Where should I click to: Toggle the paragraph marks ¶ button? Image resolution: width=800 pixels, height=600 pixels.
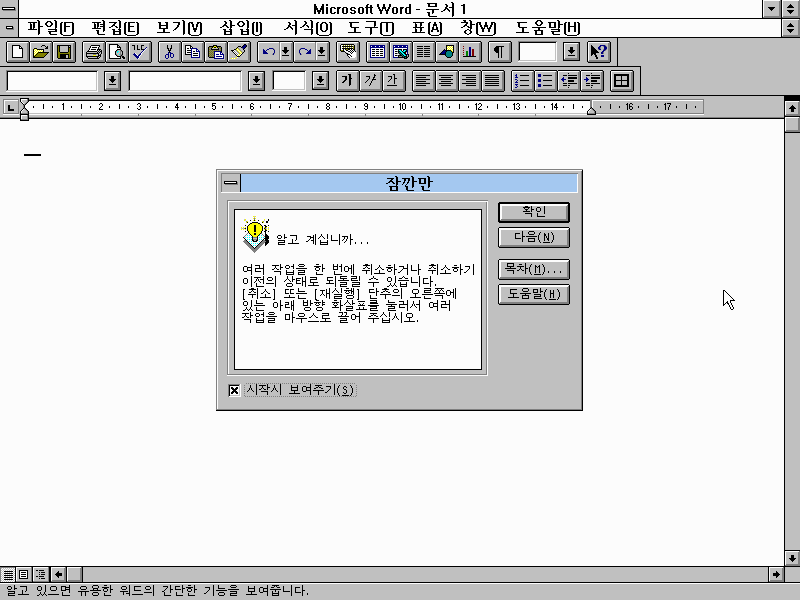click(499, 52)
